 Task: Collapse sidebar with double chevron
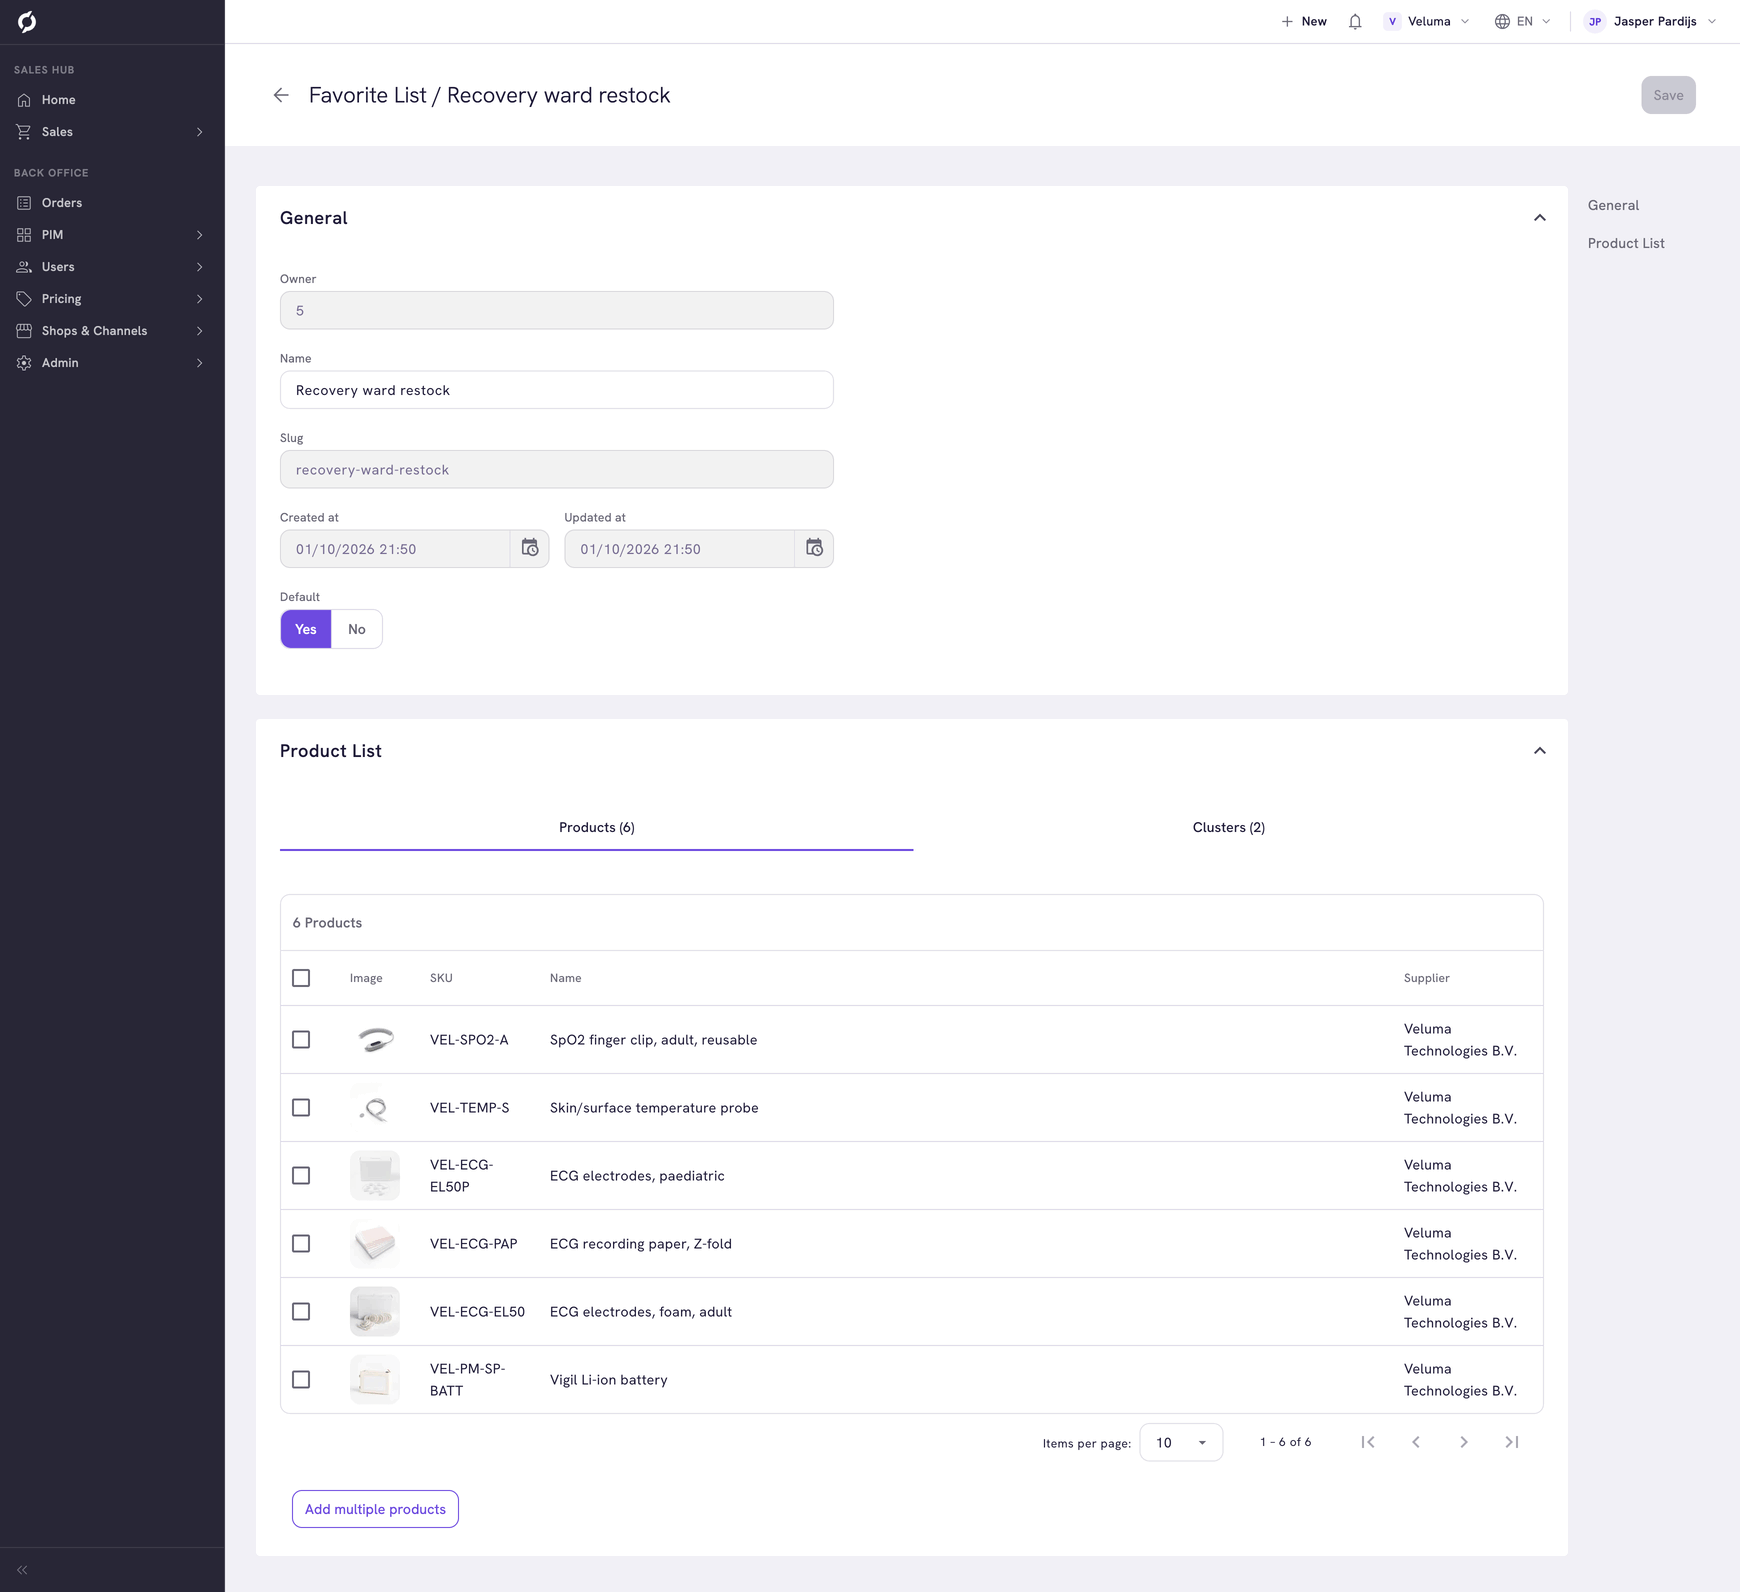(22, 1570)
